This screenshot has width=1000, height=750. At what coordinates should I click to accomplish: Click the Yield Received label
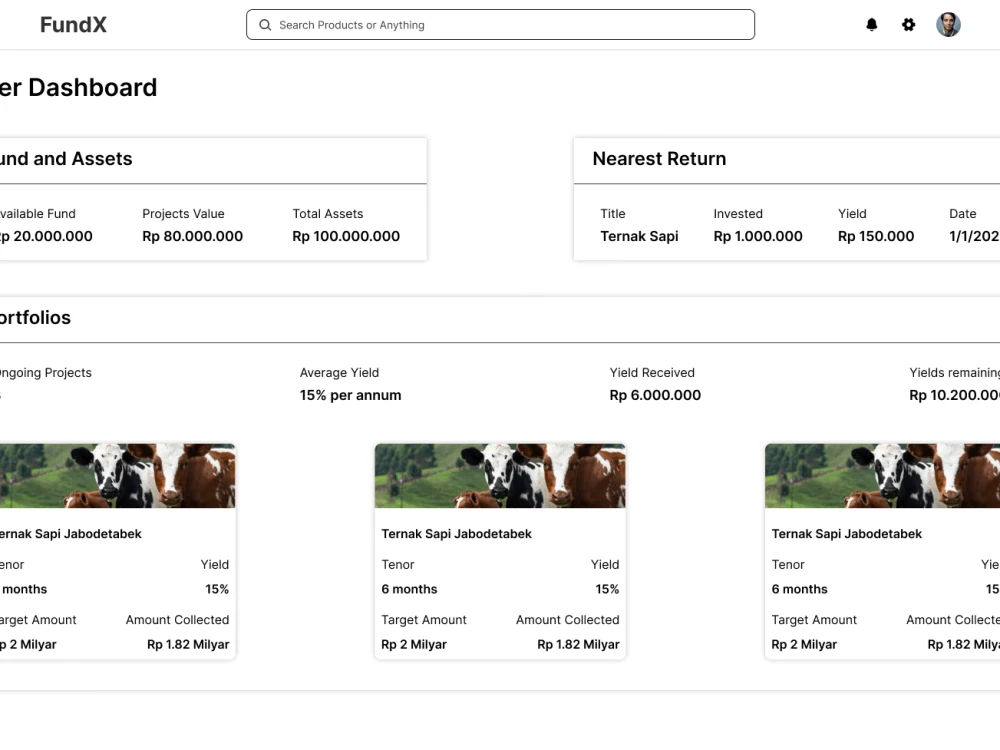[652, 372]
